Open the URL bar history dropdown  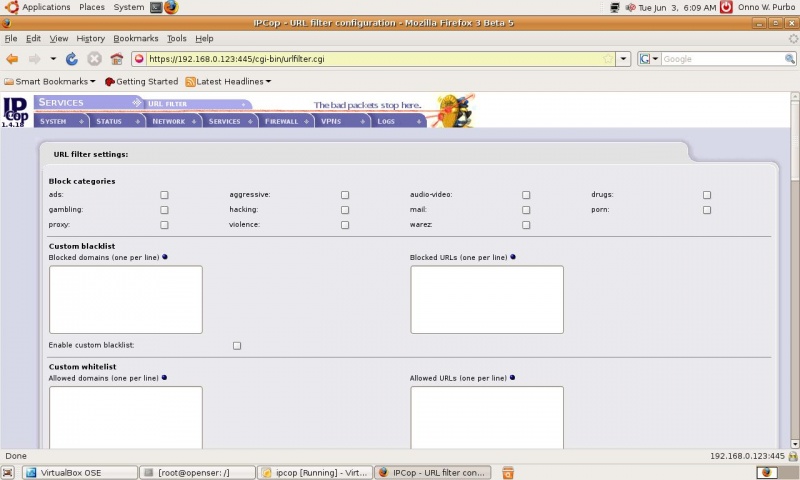(623, 59)
